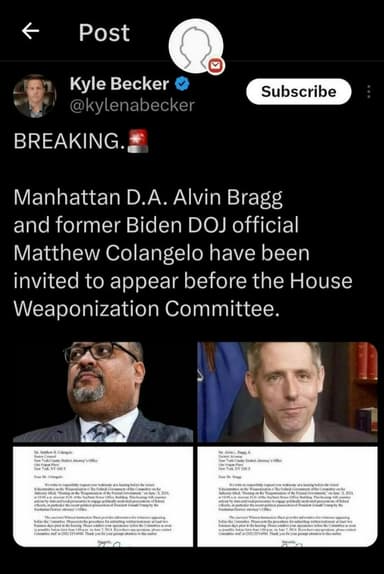Open Kyle Becker's profile picture
This screenshot has height=574, width=384.
point(35,96)
